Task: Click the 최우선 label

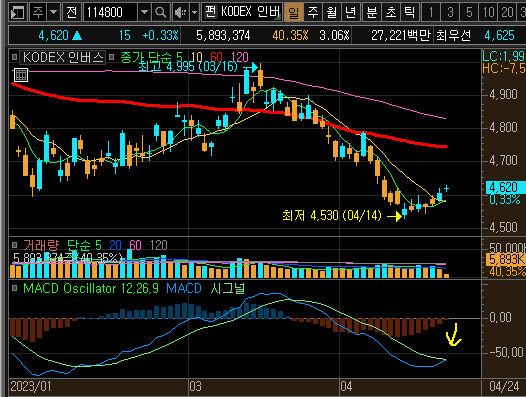Action: point(453,35)
